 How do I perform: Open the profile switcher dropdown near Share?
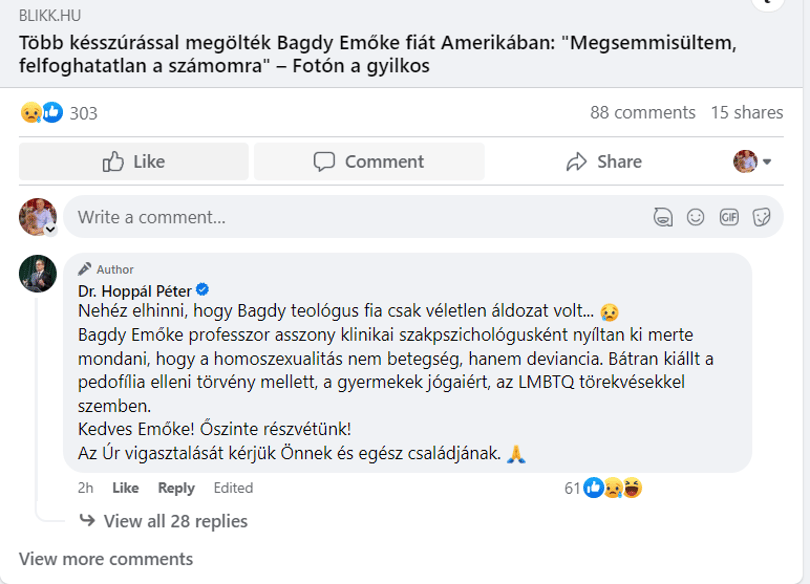point(752,162)
